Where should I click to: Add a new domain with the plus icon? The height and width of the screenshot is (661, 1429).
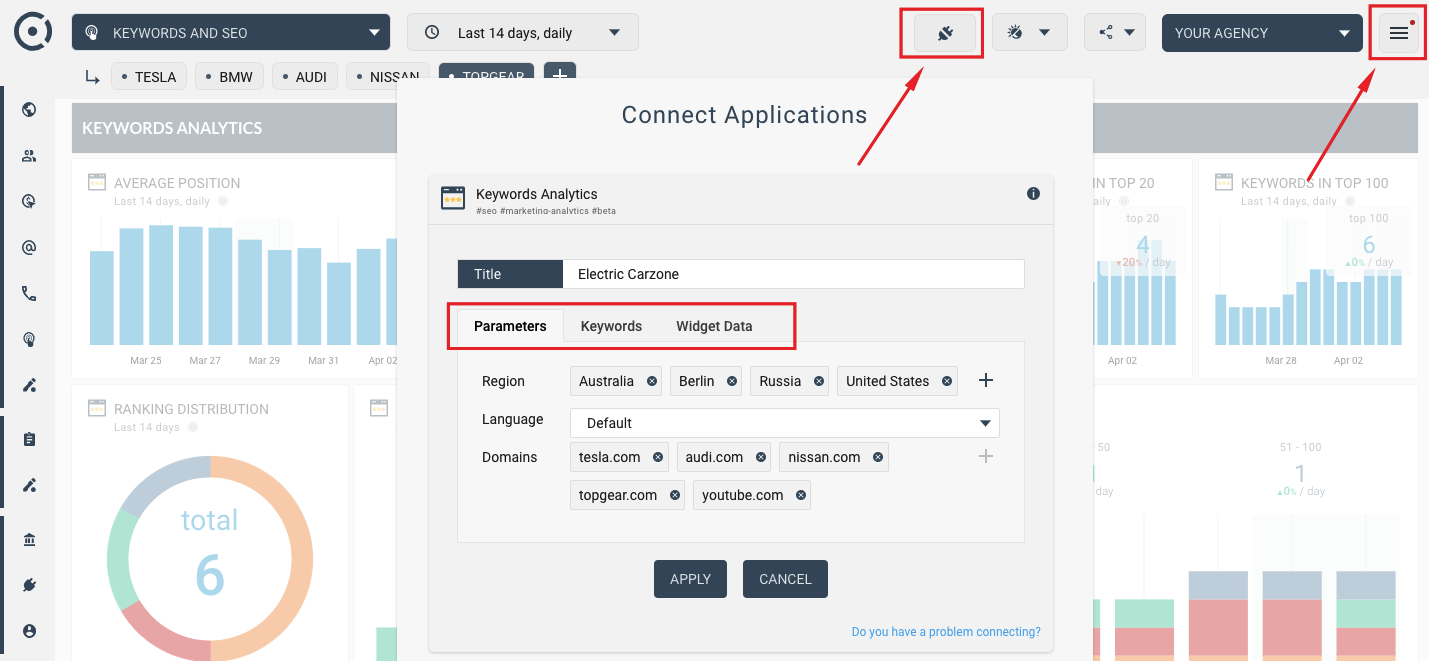click(x=985, y=457)
